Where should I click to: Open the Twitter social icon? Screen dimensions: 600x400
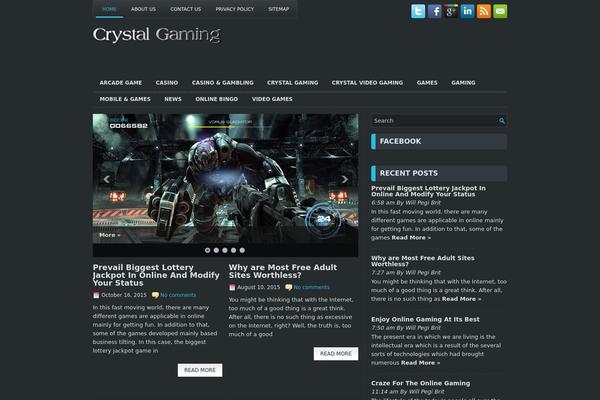click(418, 11)
